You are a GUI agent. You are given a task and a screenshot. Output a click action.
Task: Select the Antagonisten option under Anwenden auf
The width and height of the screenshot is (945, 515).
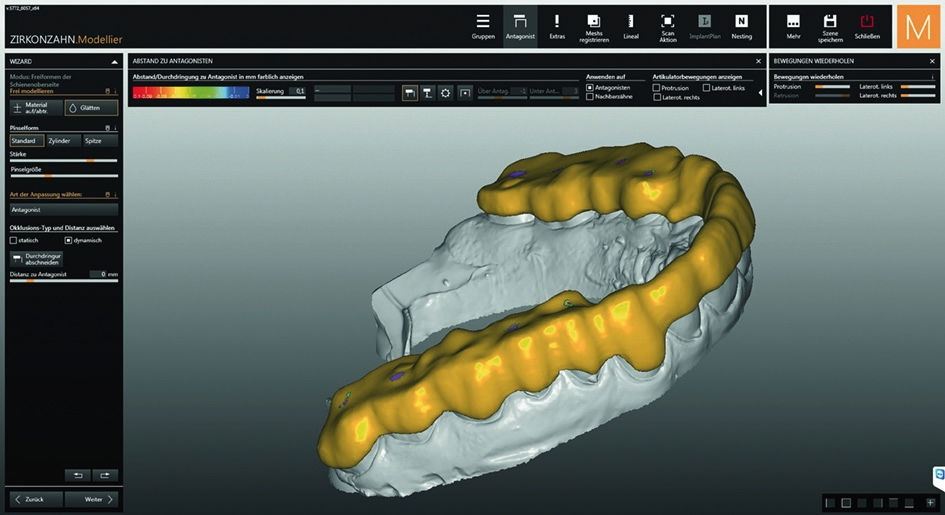[590, 88]
